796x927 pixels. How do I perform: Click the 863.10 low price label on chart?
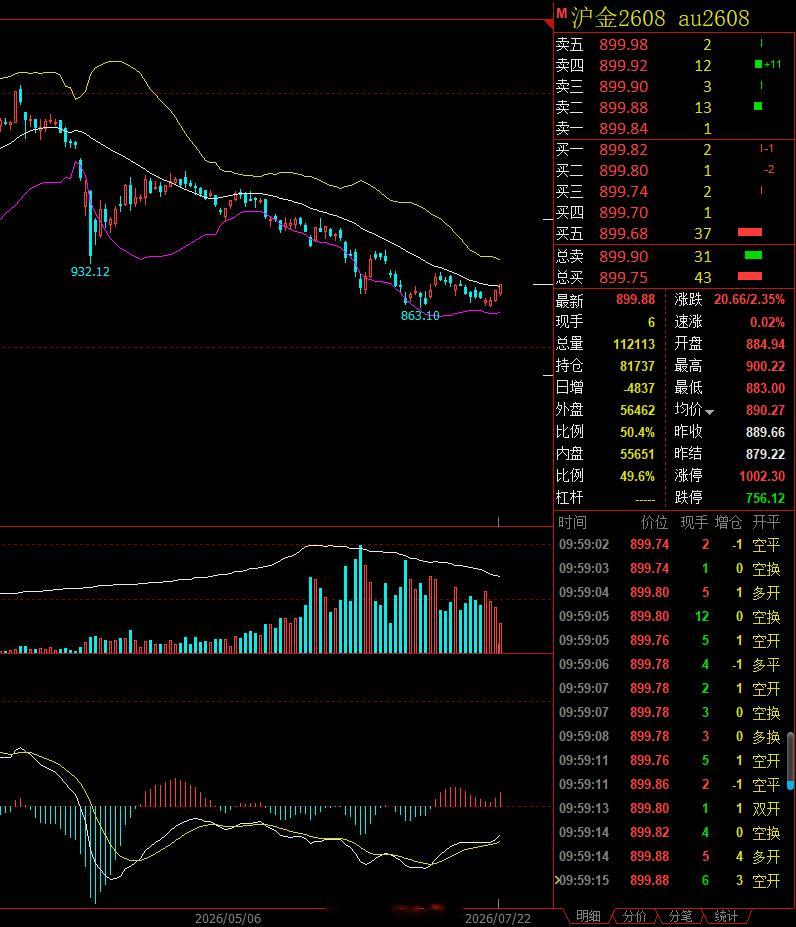pyautogui.click(x=420, y=316)
